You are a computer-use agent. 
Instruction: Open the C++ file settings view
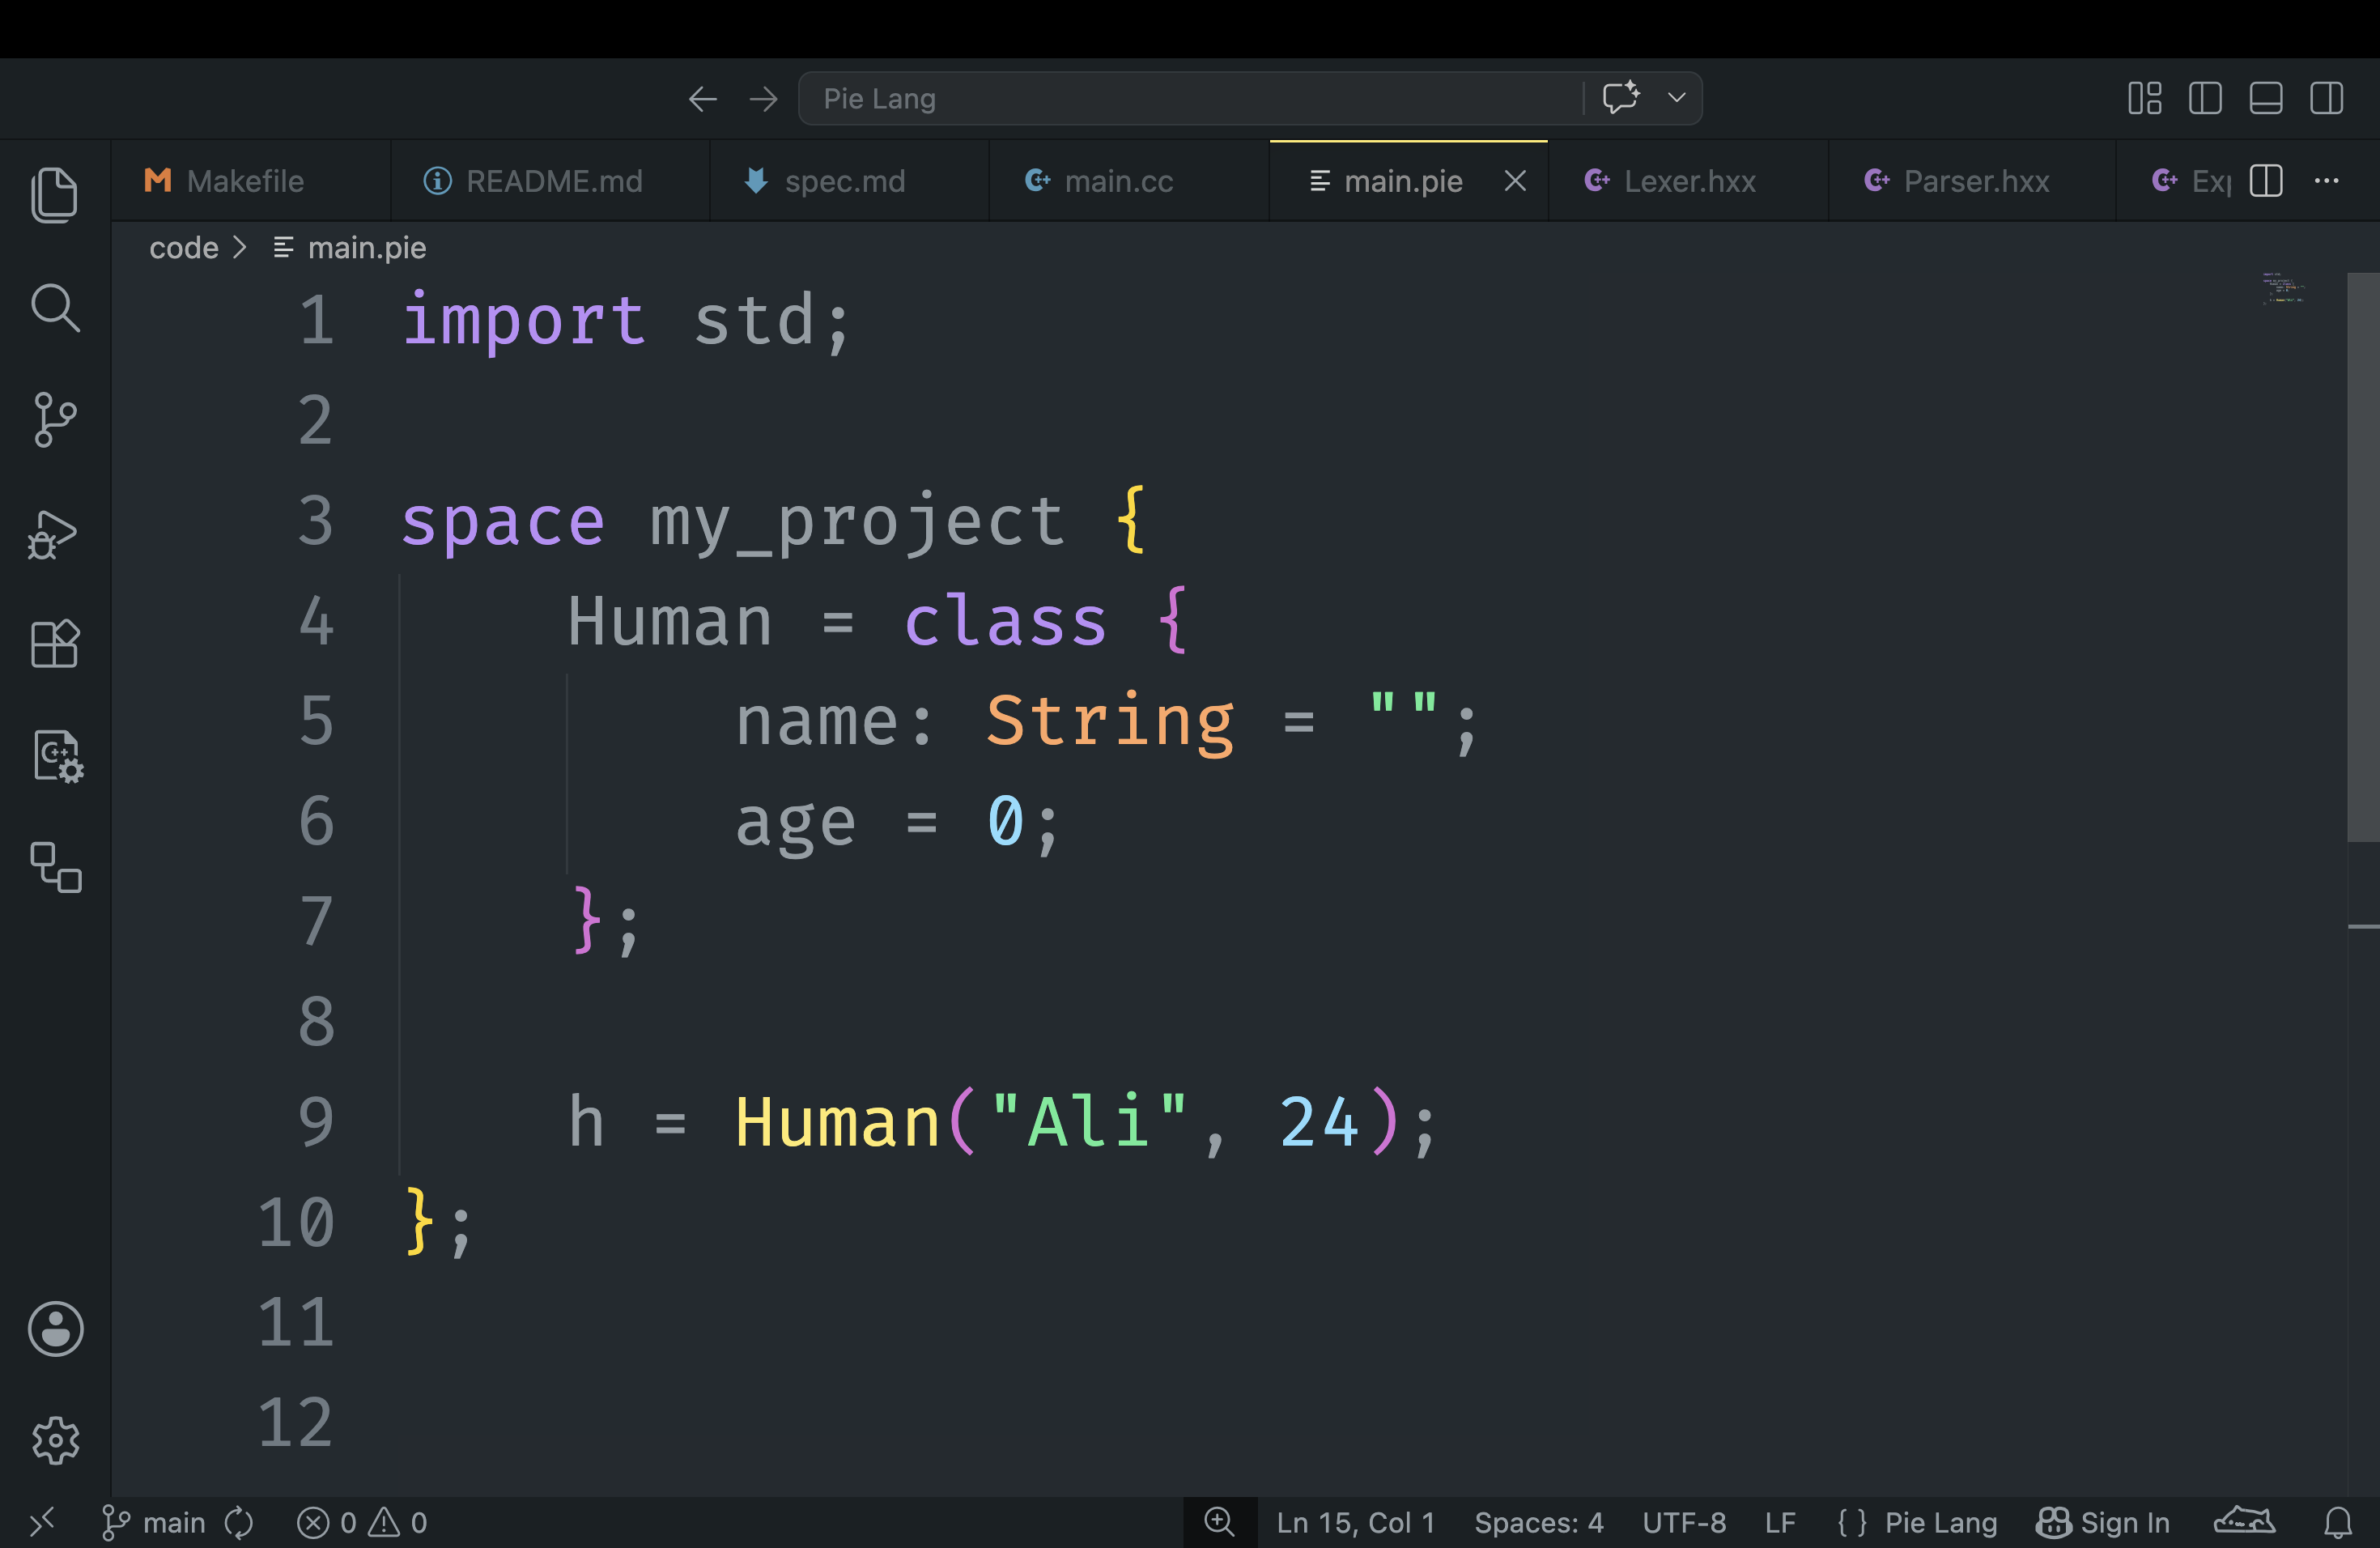(x=58, y=756)
